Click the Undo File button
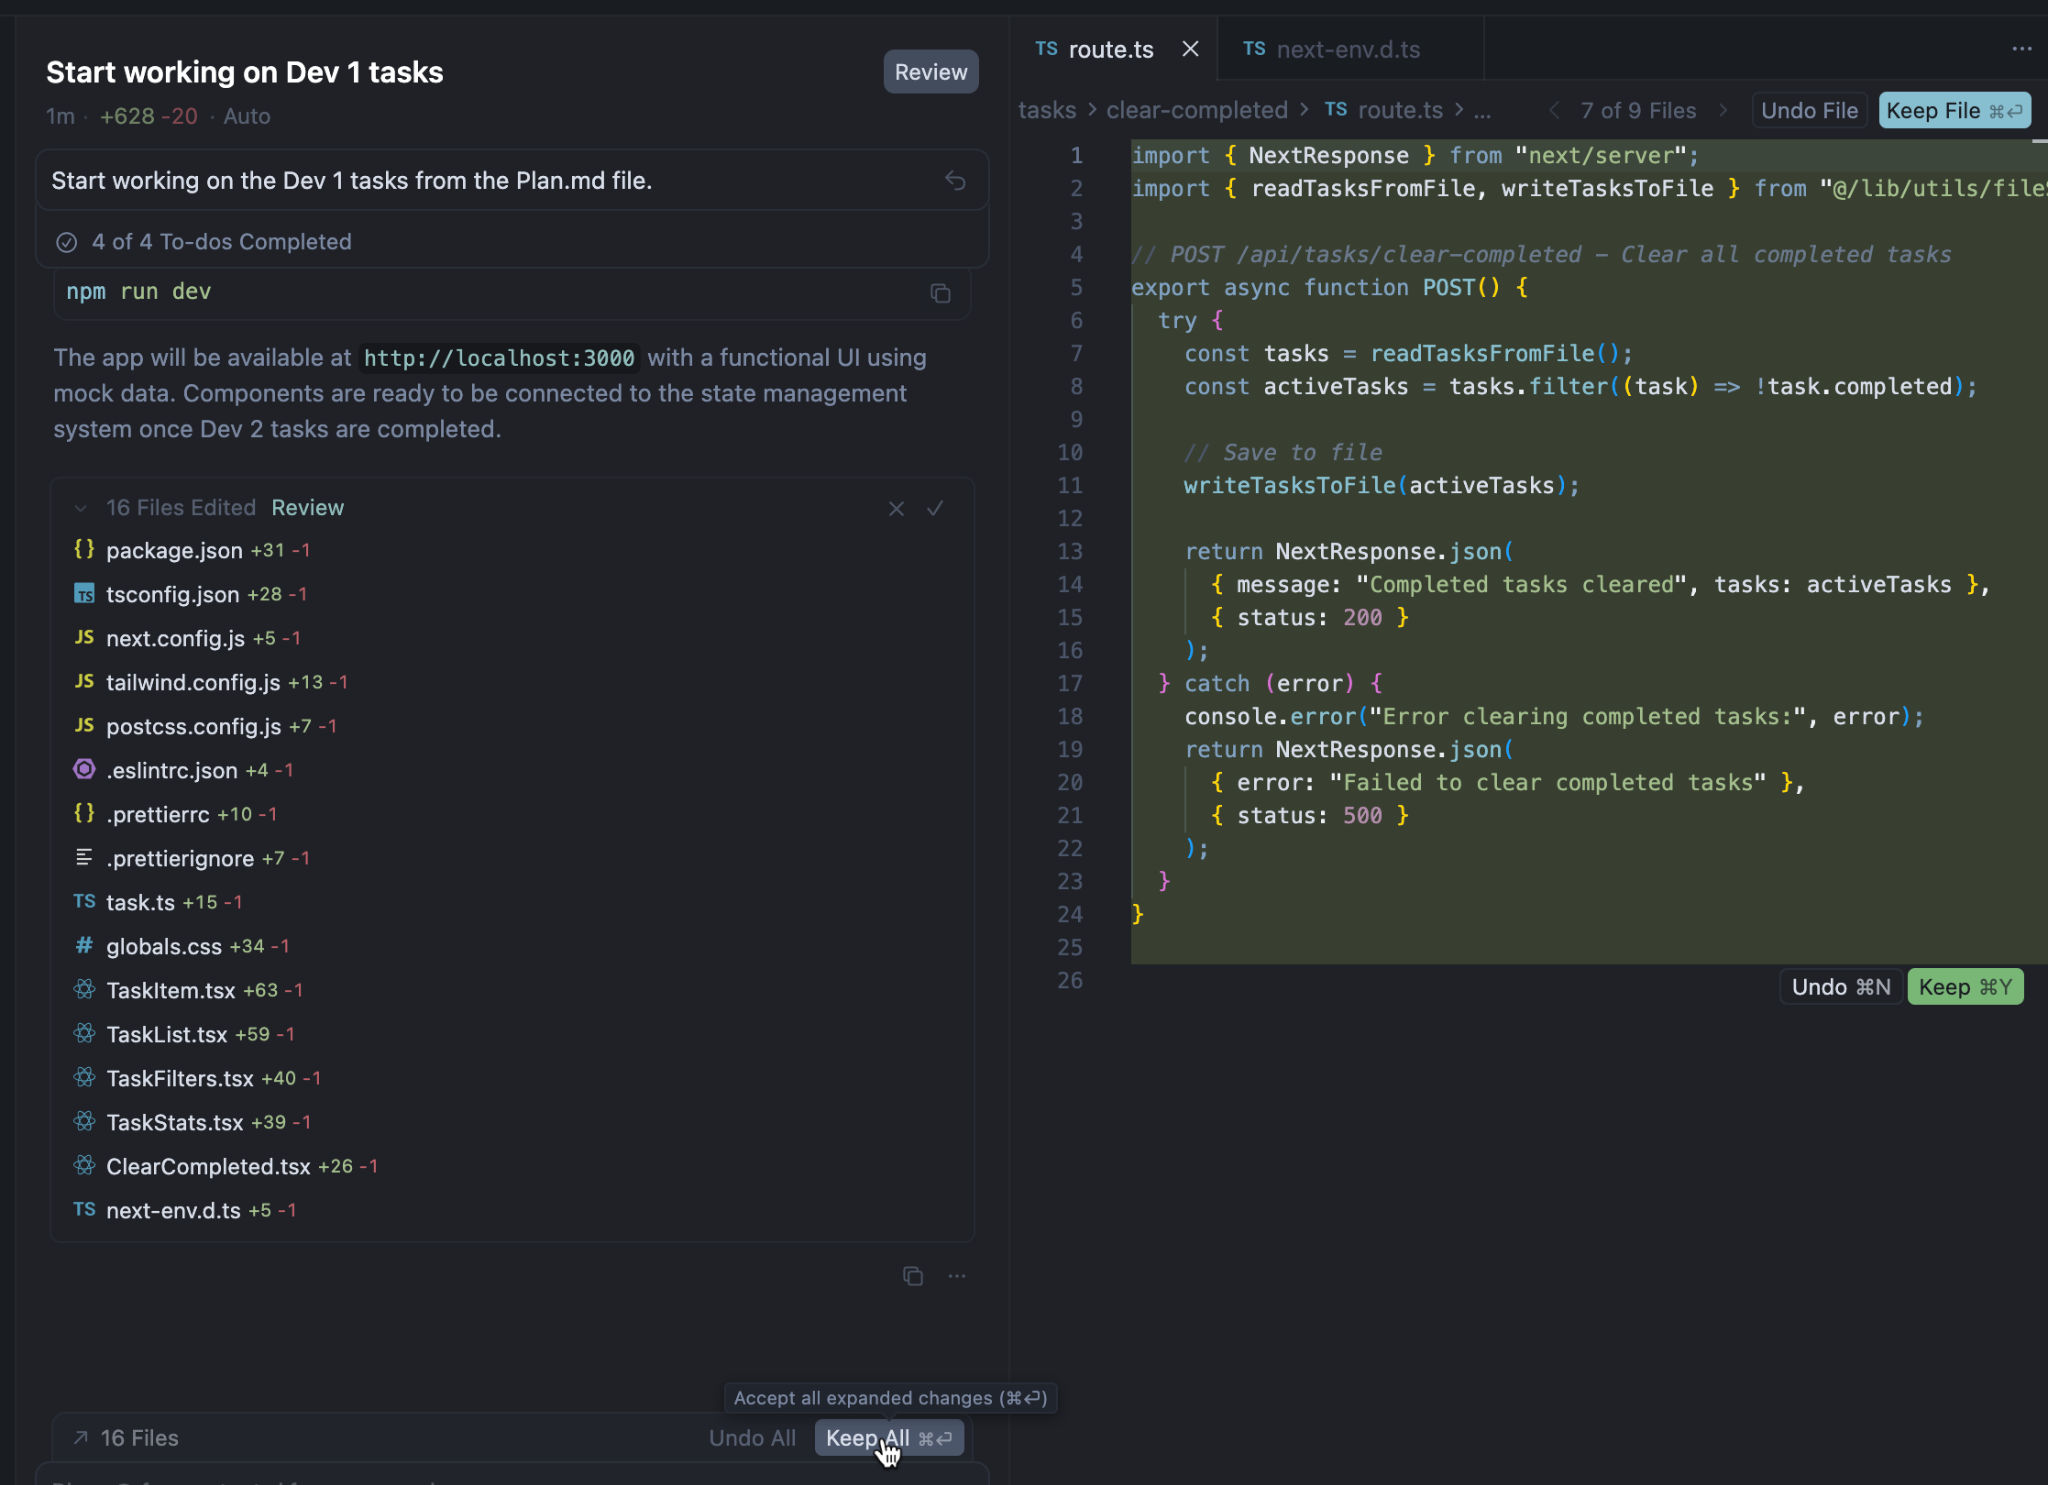 (1808, 111)
